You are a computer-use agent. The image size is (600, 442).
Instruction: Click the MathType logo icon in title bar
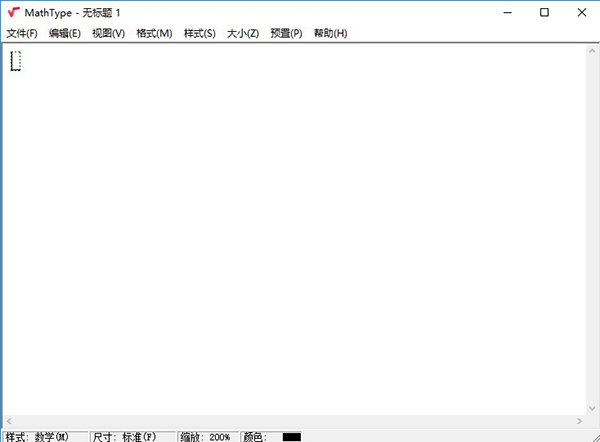[13, 12]
